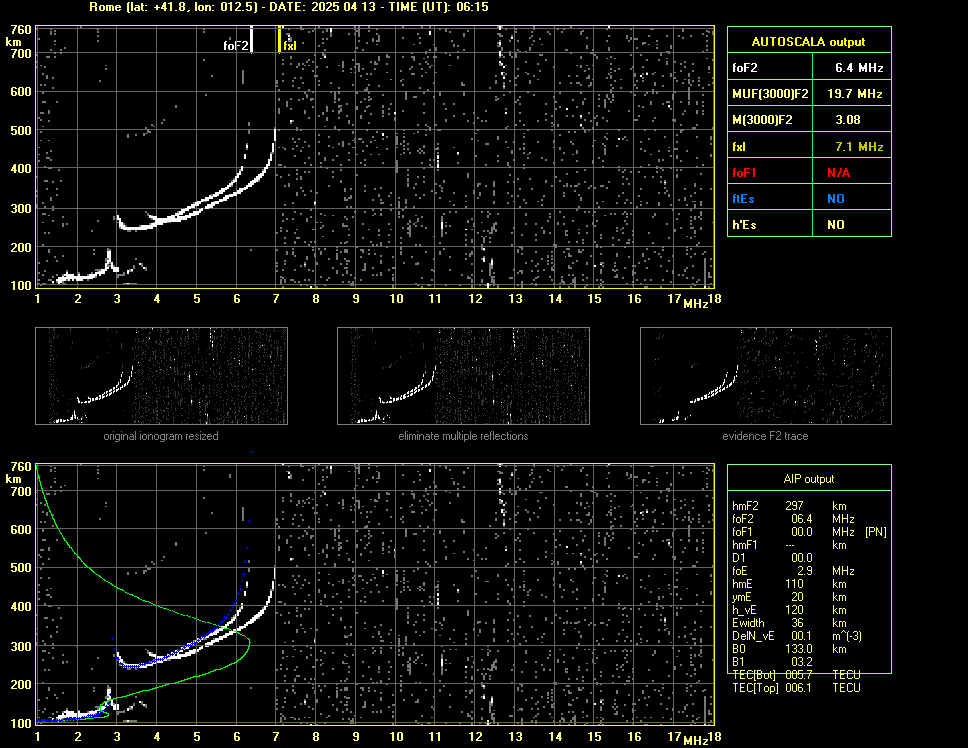
Task: Click the AIP output header
Action: pyautogui.click(x=808, y=479)
